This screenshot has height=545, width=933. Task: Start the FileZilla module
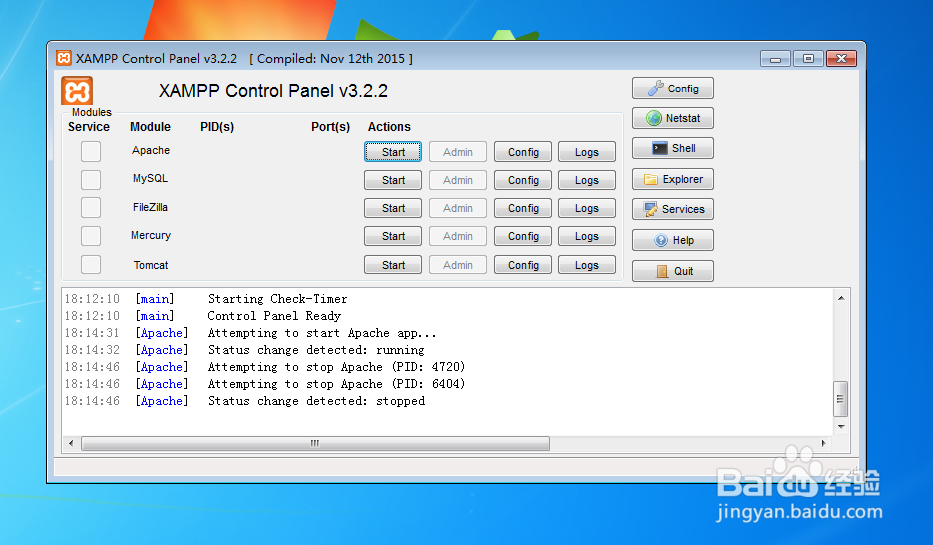click(x=393, y=208)
